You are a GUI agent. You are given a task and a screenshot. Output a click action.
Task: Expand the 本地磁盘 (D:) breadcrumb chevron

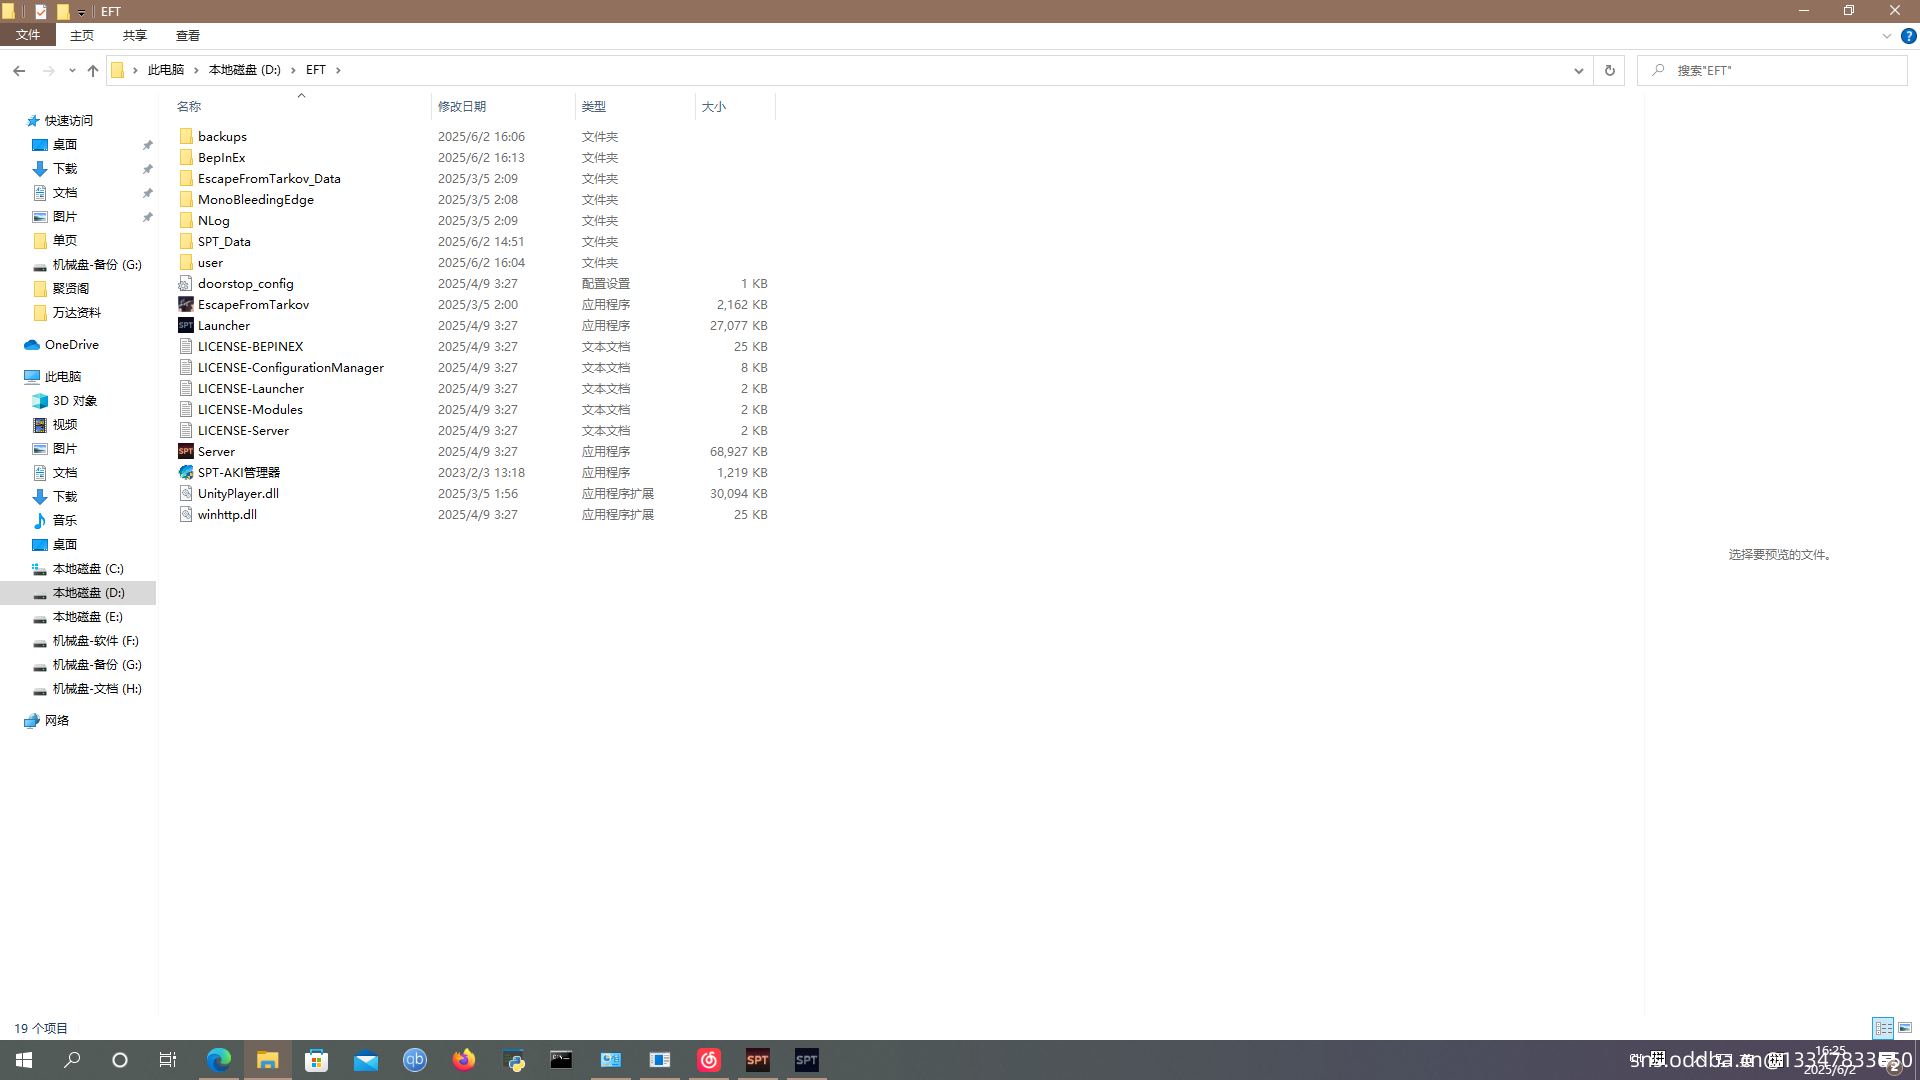293,70
